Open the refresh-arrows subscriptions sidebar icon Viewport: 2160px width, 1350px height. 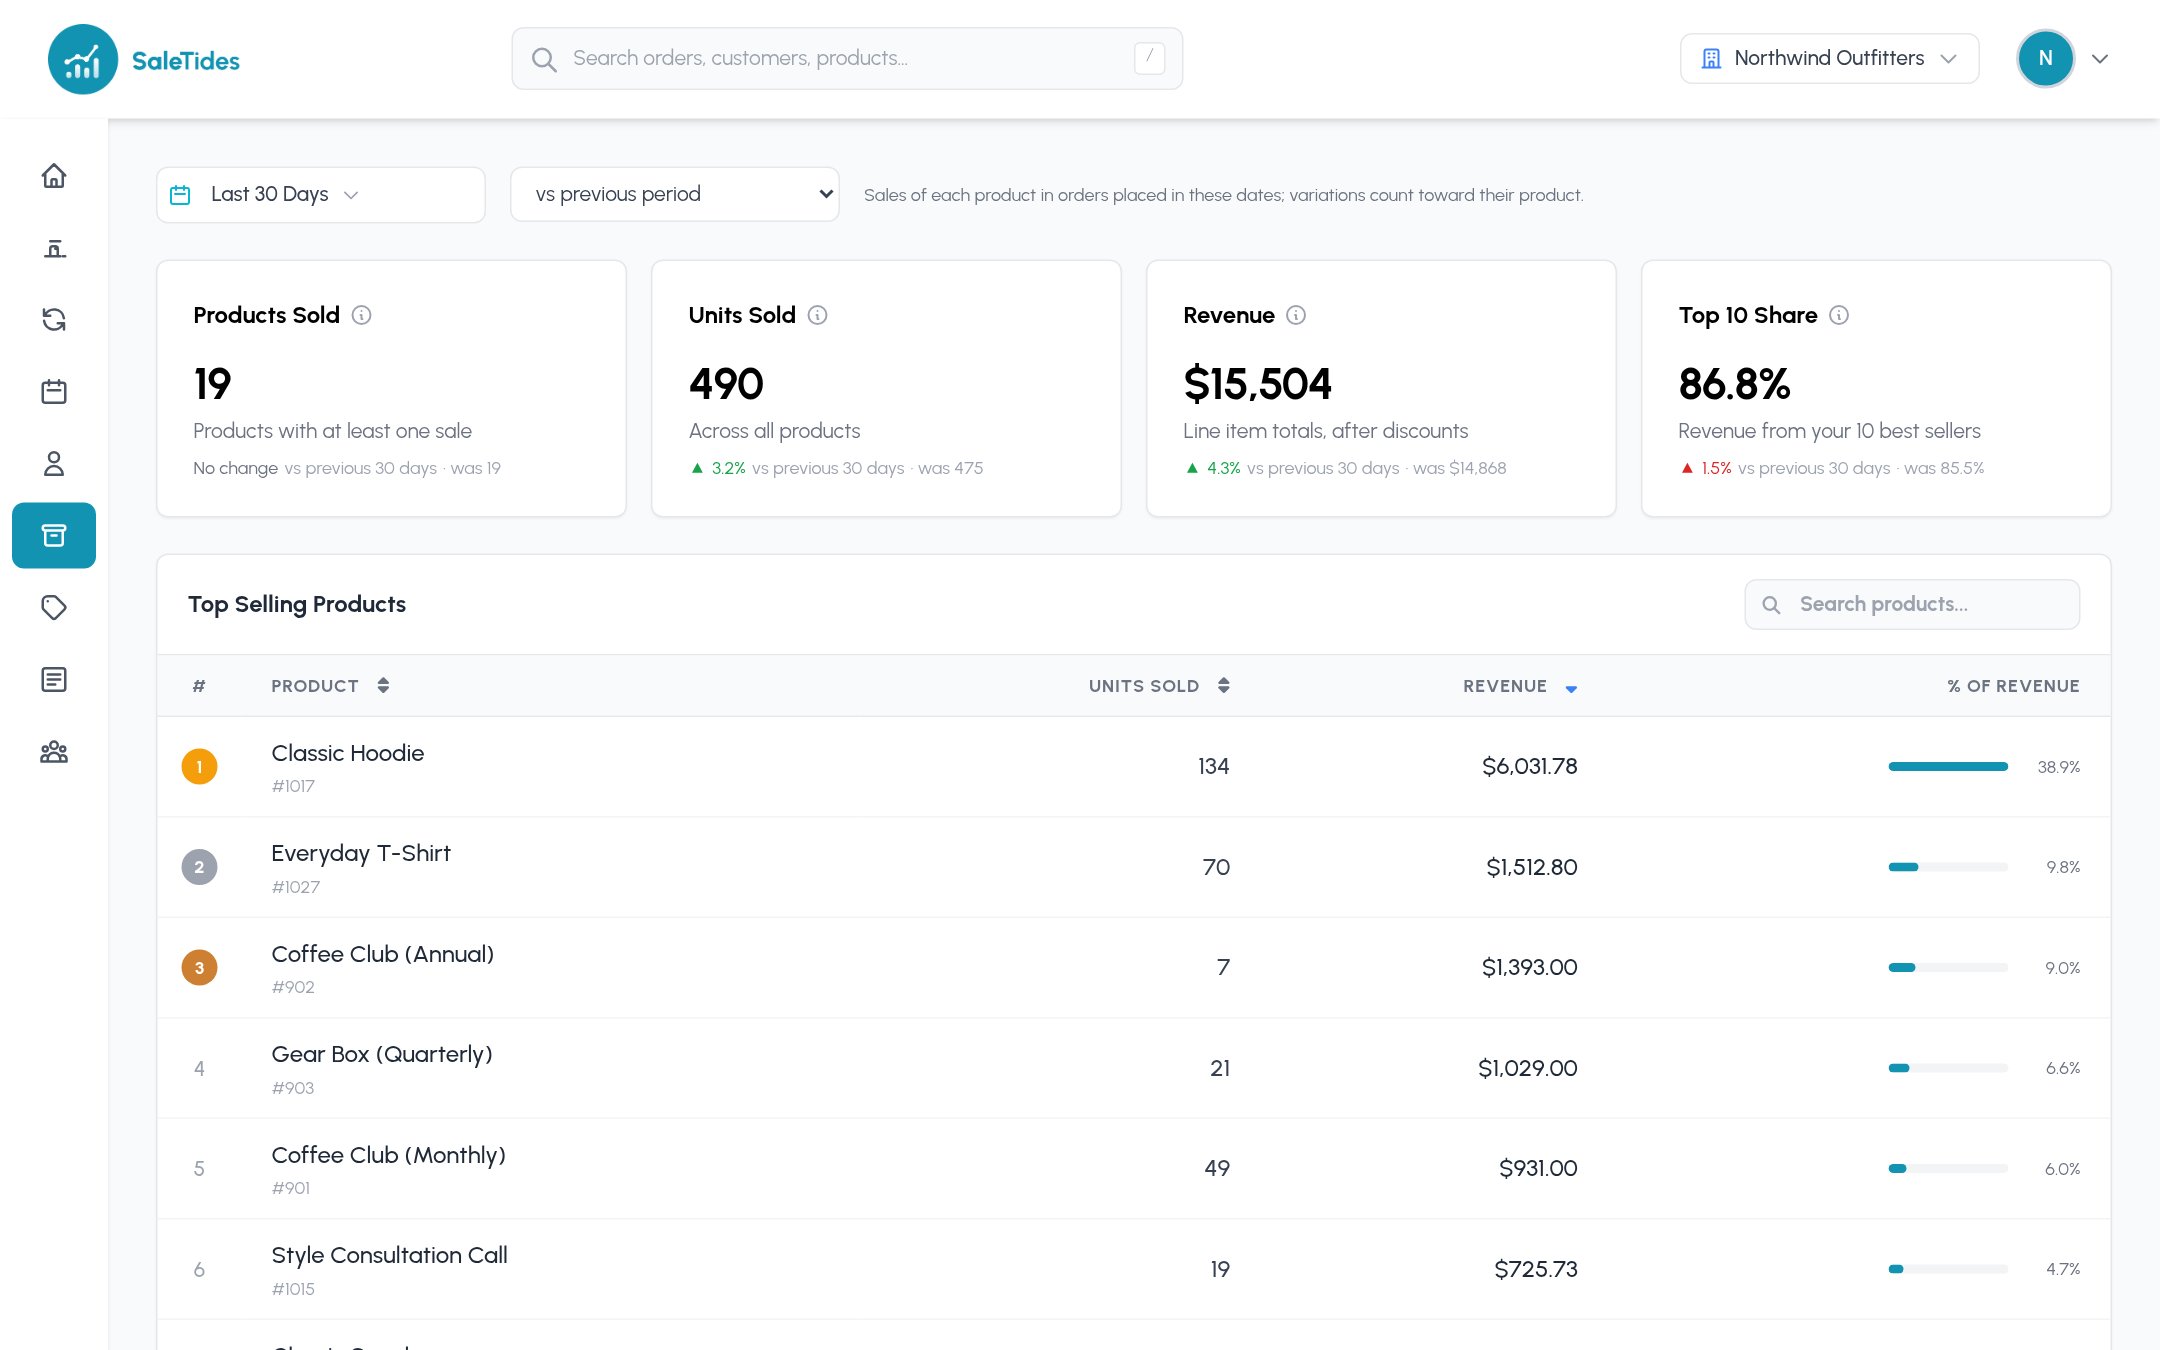click(x=54, y=320)
